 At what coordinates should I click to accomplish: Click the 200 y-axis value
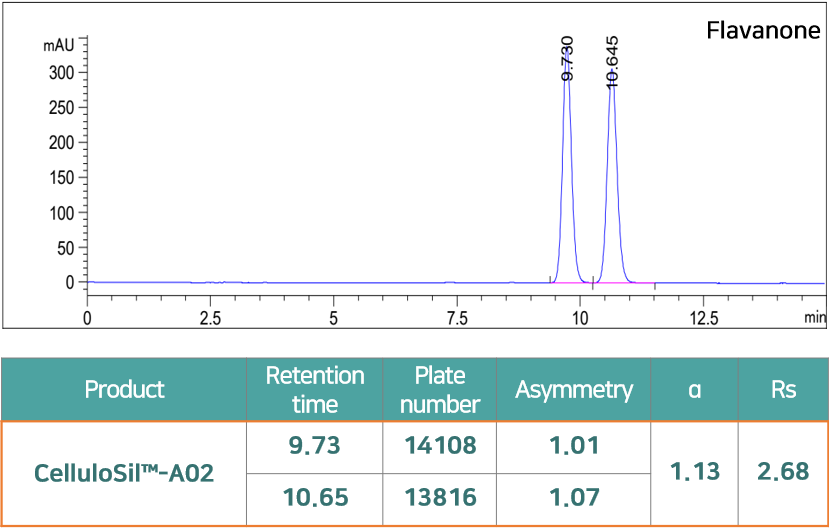click(62, 142)
